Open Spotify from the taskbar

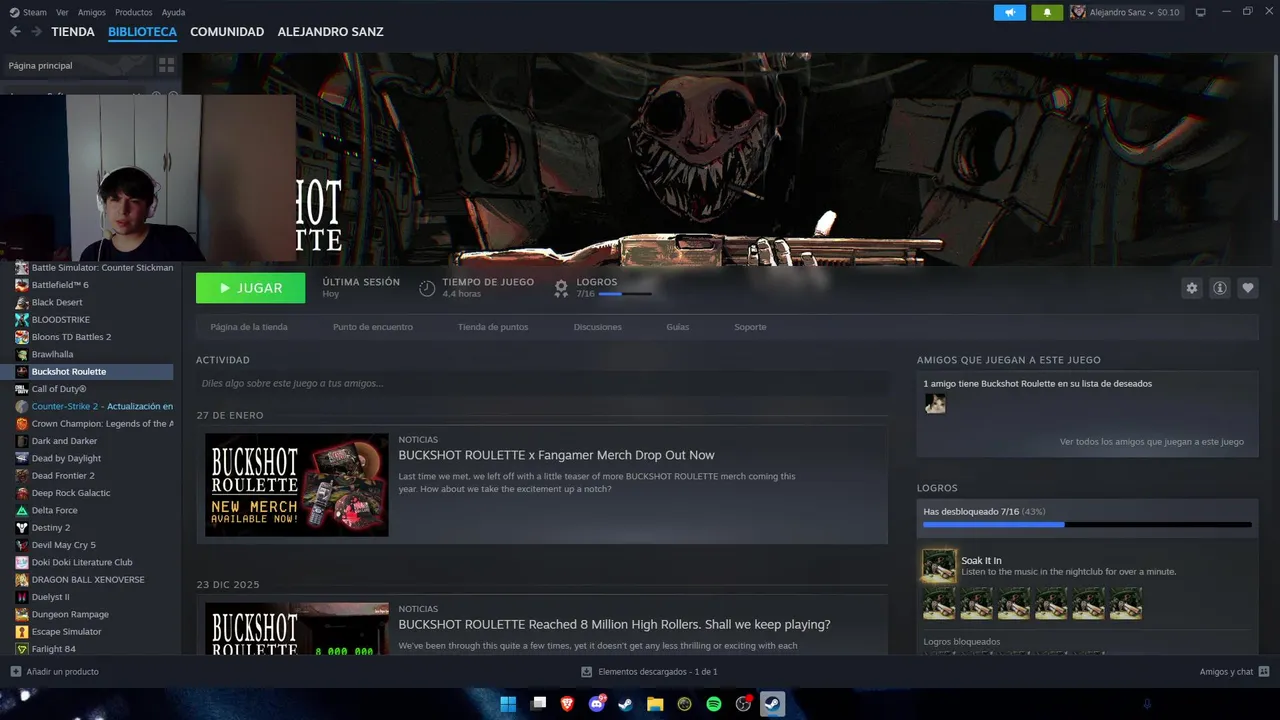click(x=714, y=704)
